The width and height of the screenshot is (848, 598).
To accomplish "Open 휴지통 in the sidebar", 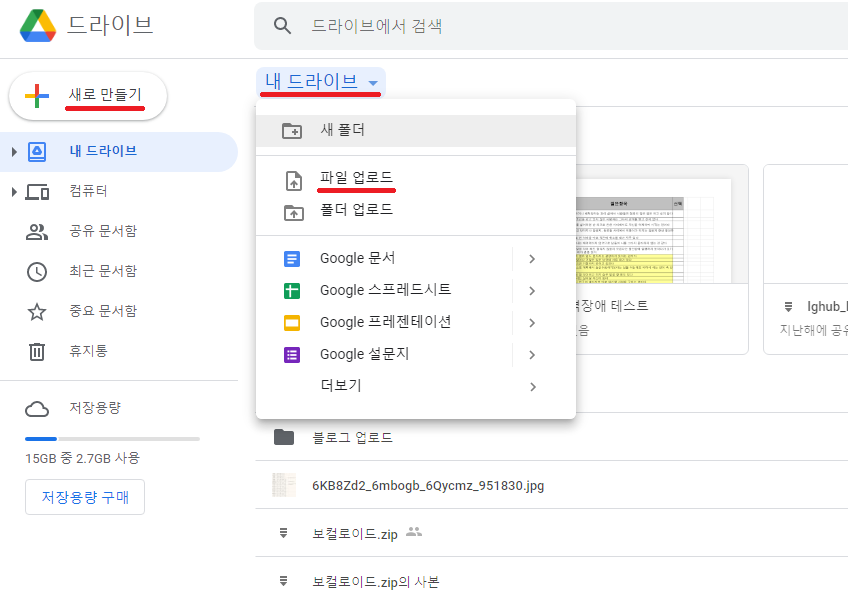I will pos(88,351).
